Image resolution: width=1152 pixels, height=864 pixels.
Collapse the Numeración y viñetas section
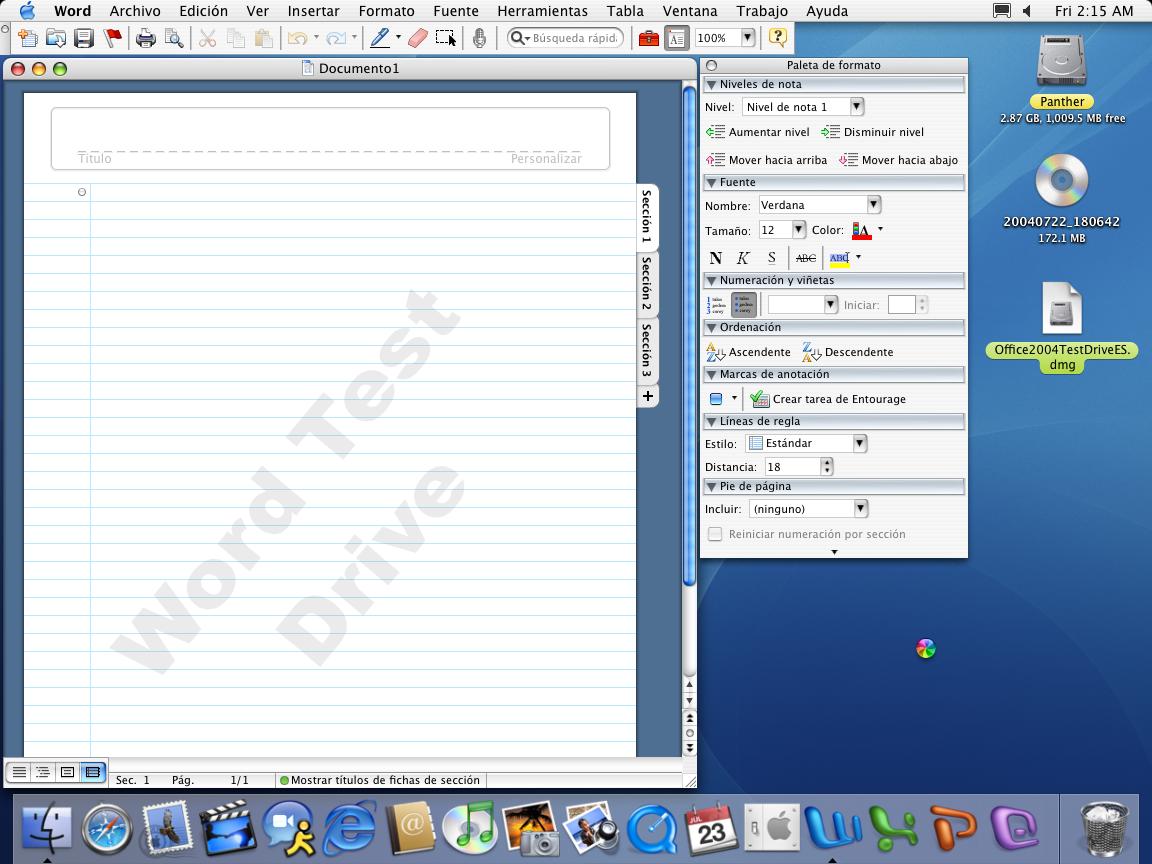tap(711, 280)
